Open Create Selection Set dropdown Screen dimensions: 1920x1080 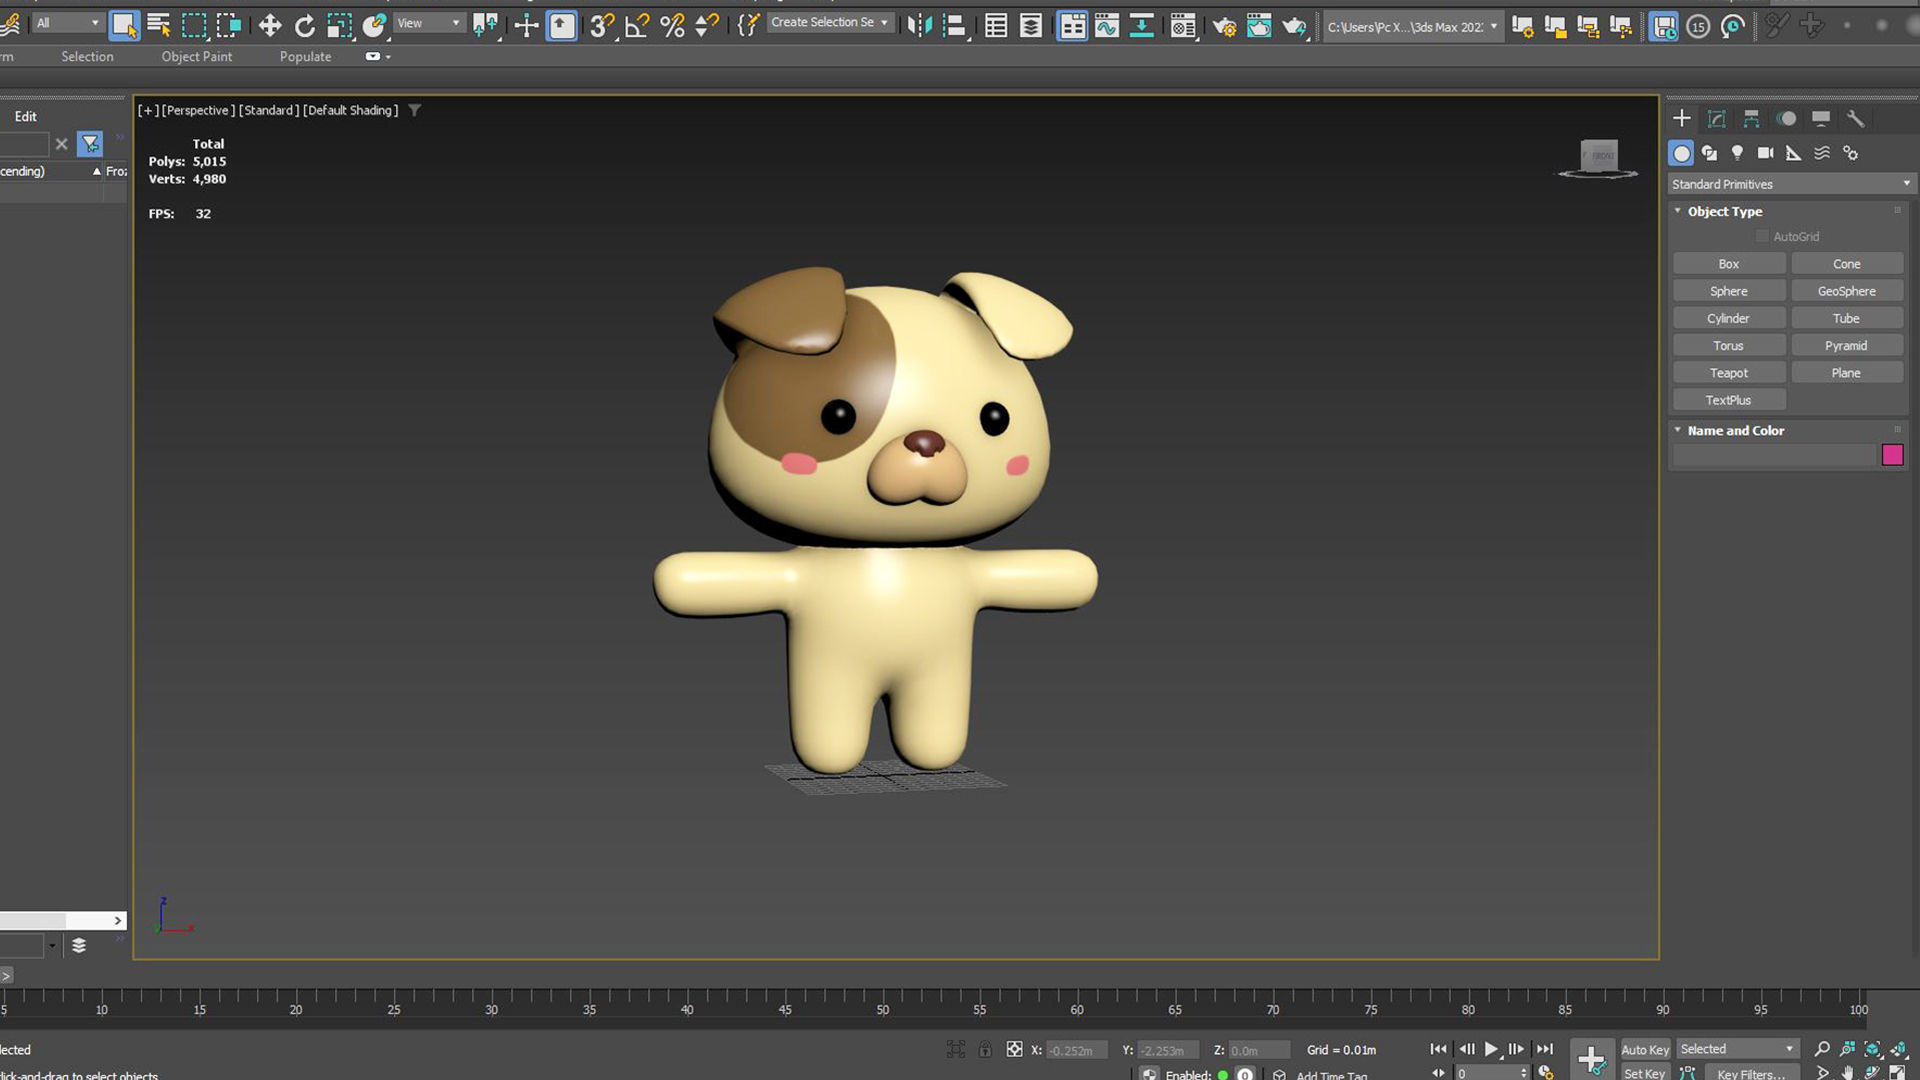pos(830,22)
